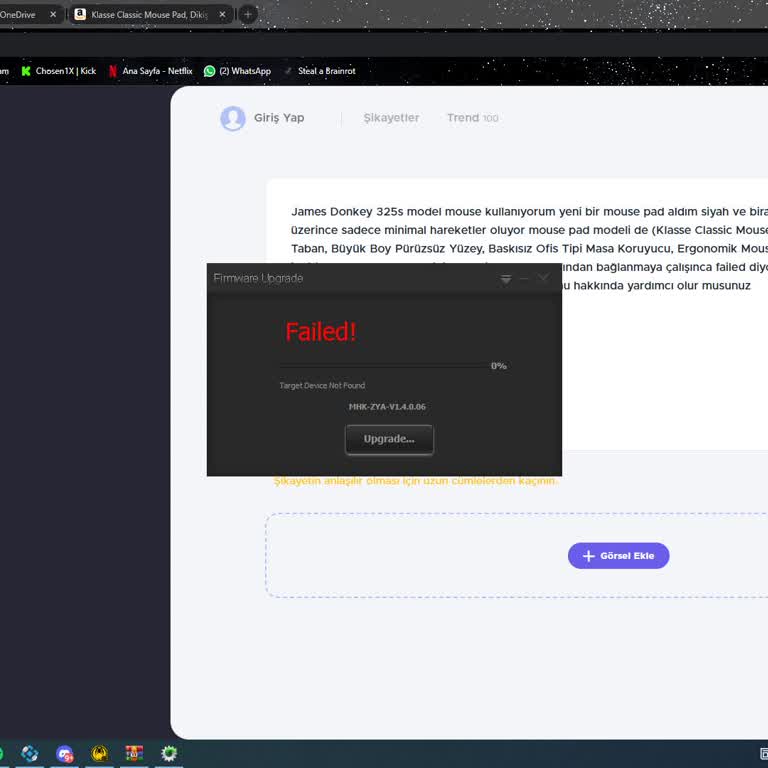Open the WhatsApp bookmark
The height and width of the screenshot is (768, 768).
pos(237,71)
